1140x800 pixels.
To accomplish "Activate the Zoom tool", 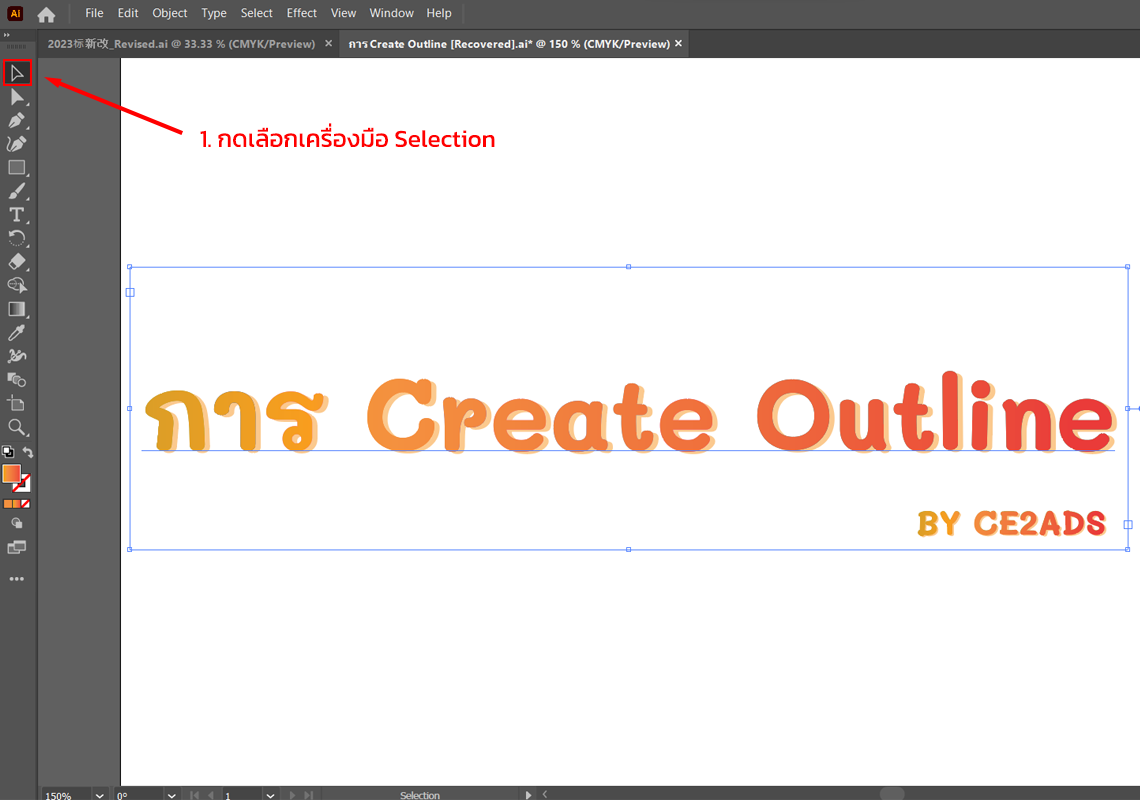I will 17,427.
